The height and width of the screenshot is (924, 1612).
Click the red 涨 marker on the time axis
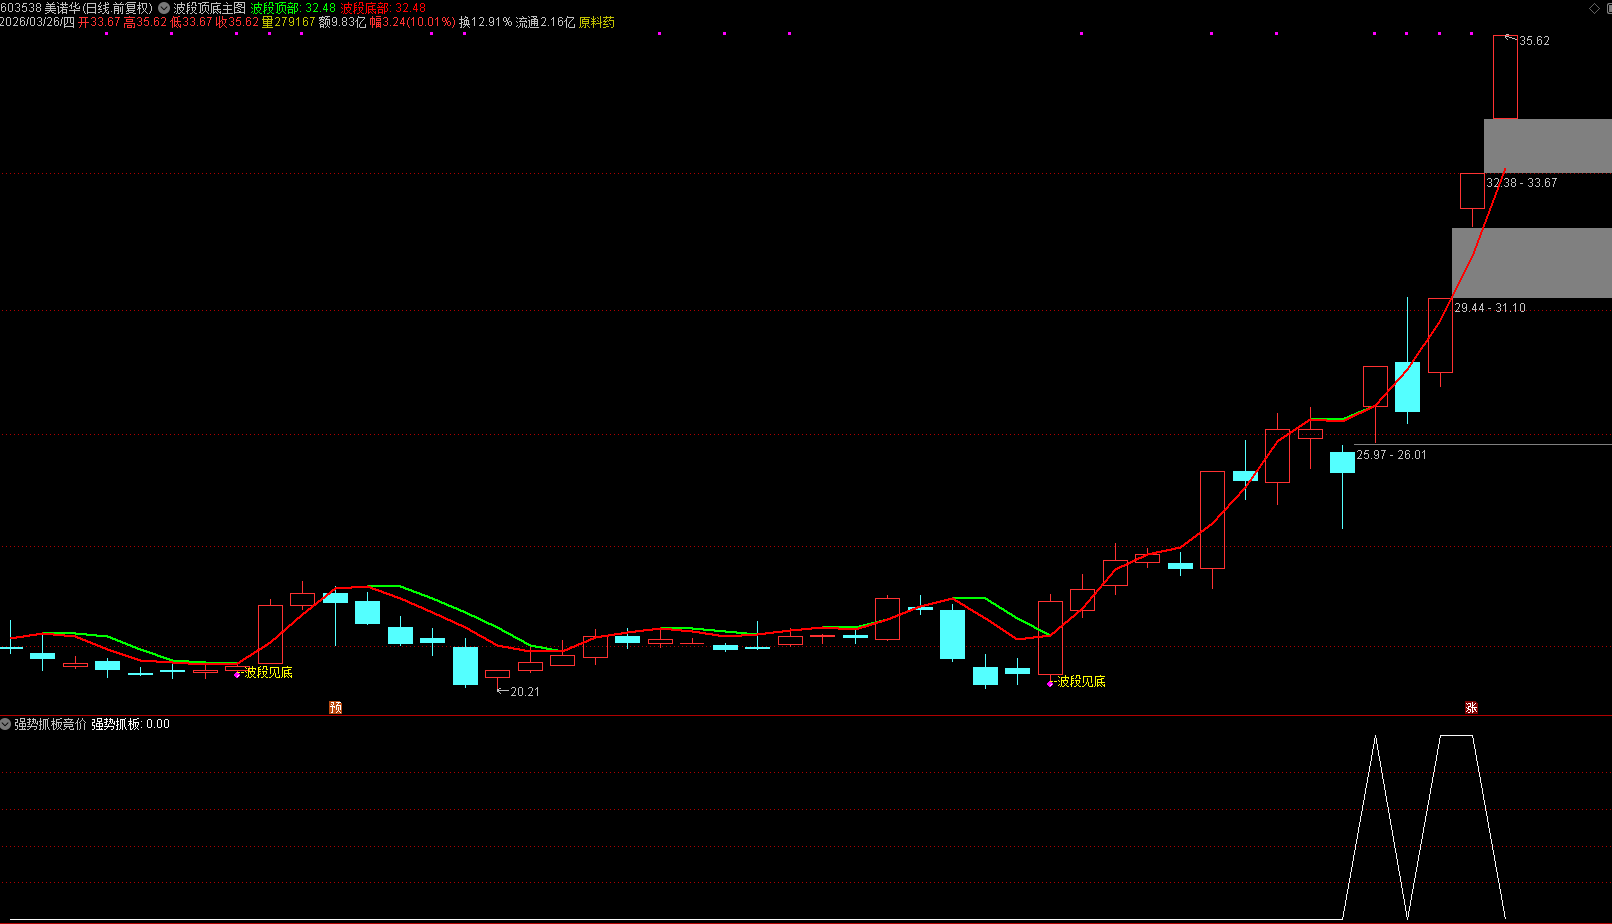point(1472,707)
